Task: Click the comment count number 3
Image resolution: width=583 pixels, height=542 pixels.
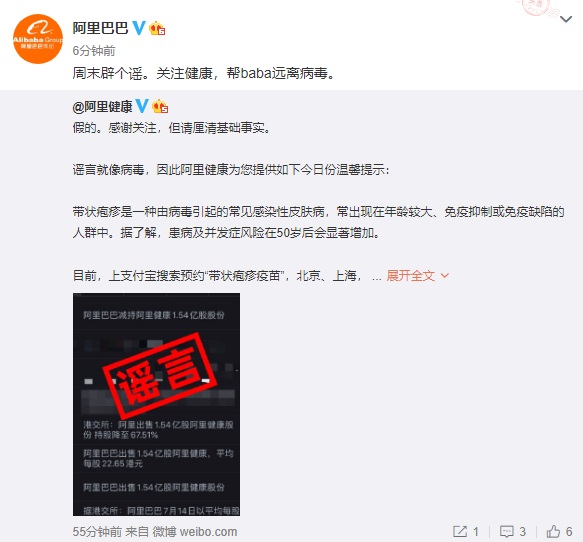Action: (522, 532)
